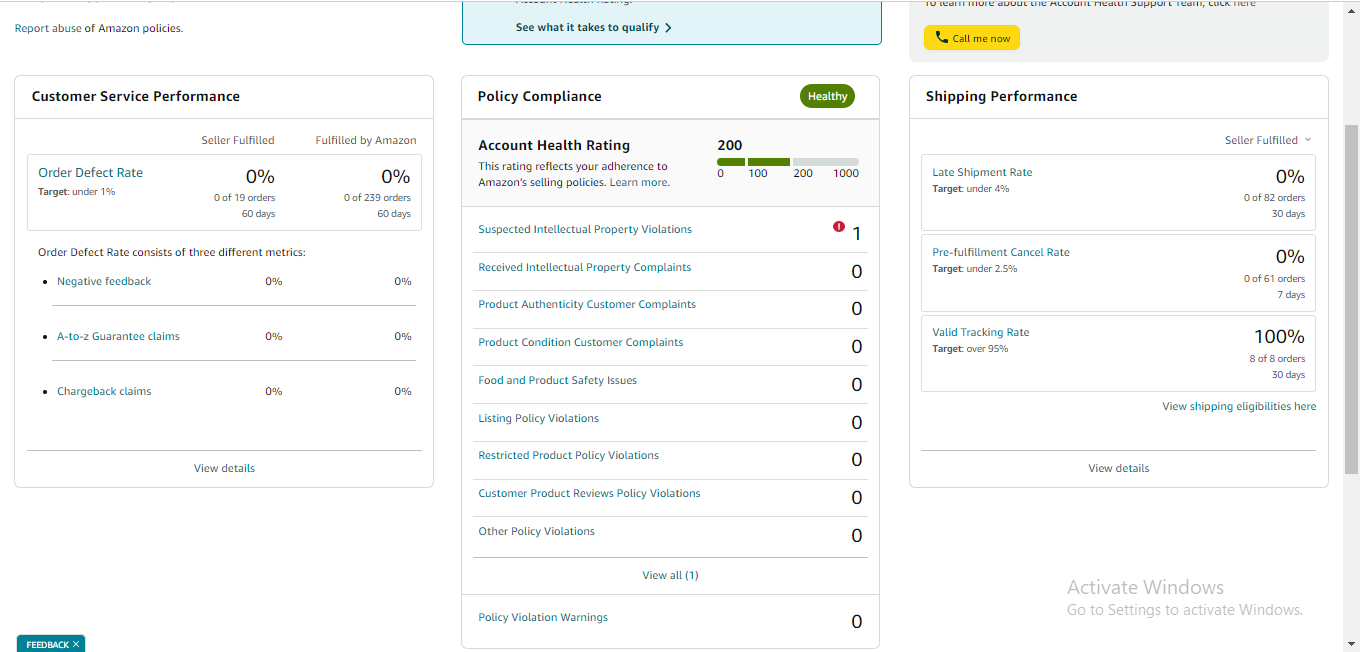1360x652 pixels.
Task: Click the Customer Service Performance heading
Action: click(x=136, y=96)
